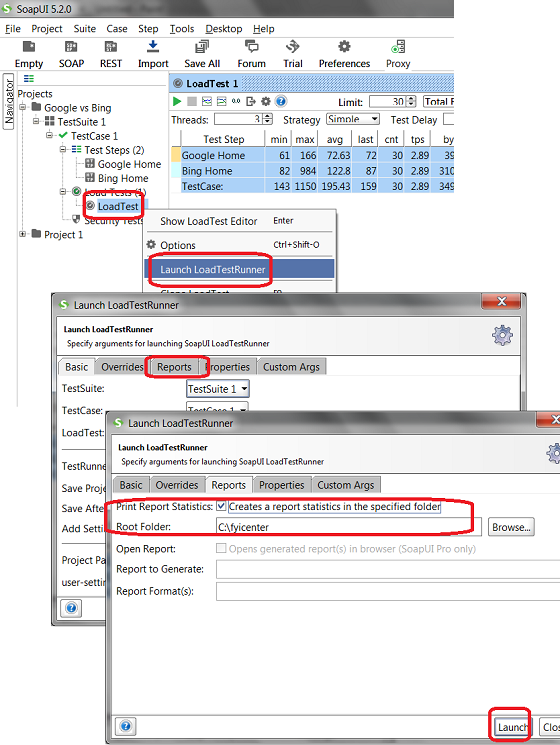560x745 pixels.
Task: Open the Tools menu
Action: [182, 29]
